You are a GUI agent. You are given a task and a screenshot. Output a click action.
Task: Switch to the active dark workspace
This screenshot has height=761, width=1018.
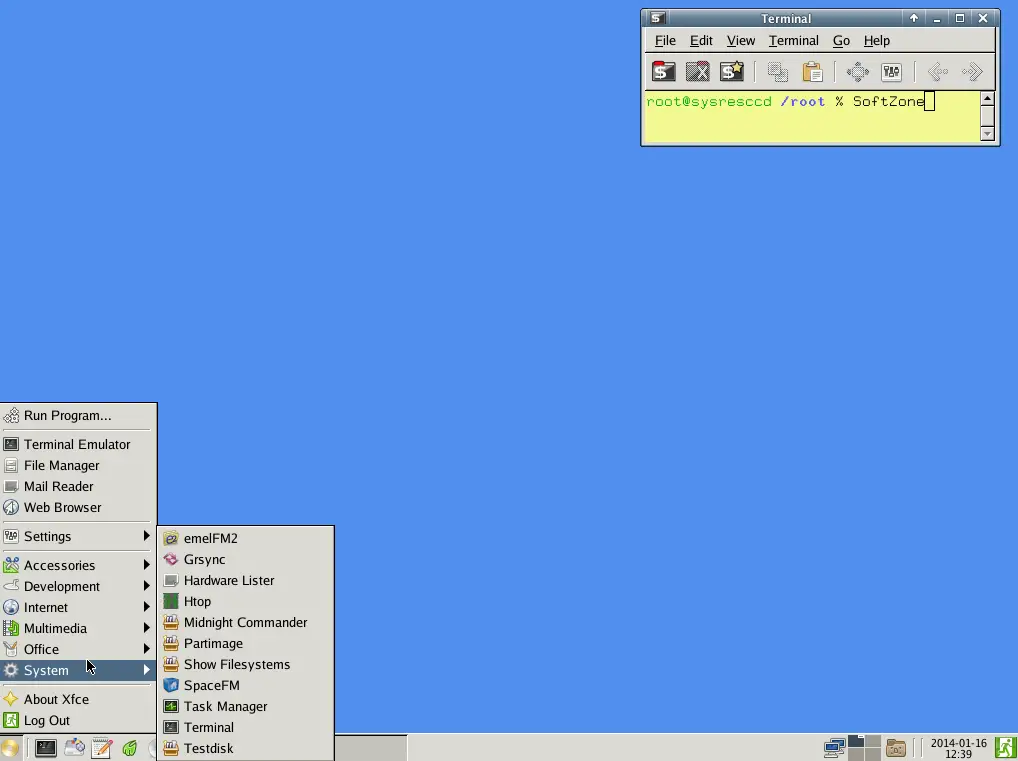coord(856,742)
